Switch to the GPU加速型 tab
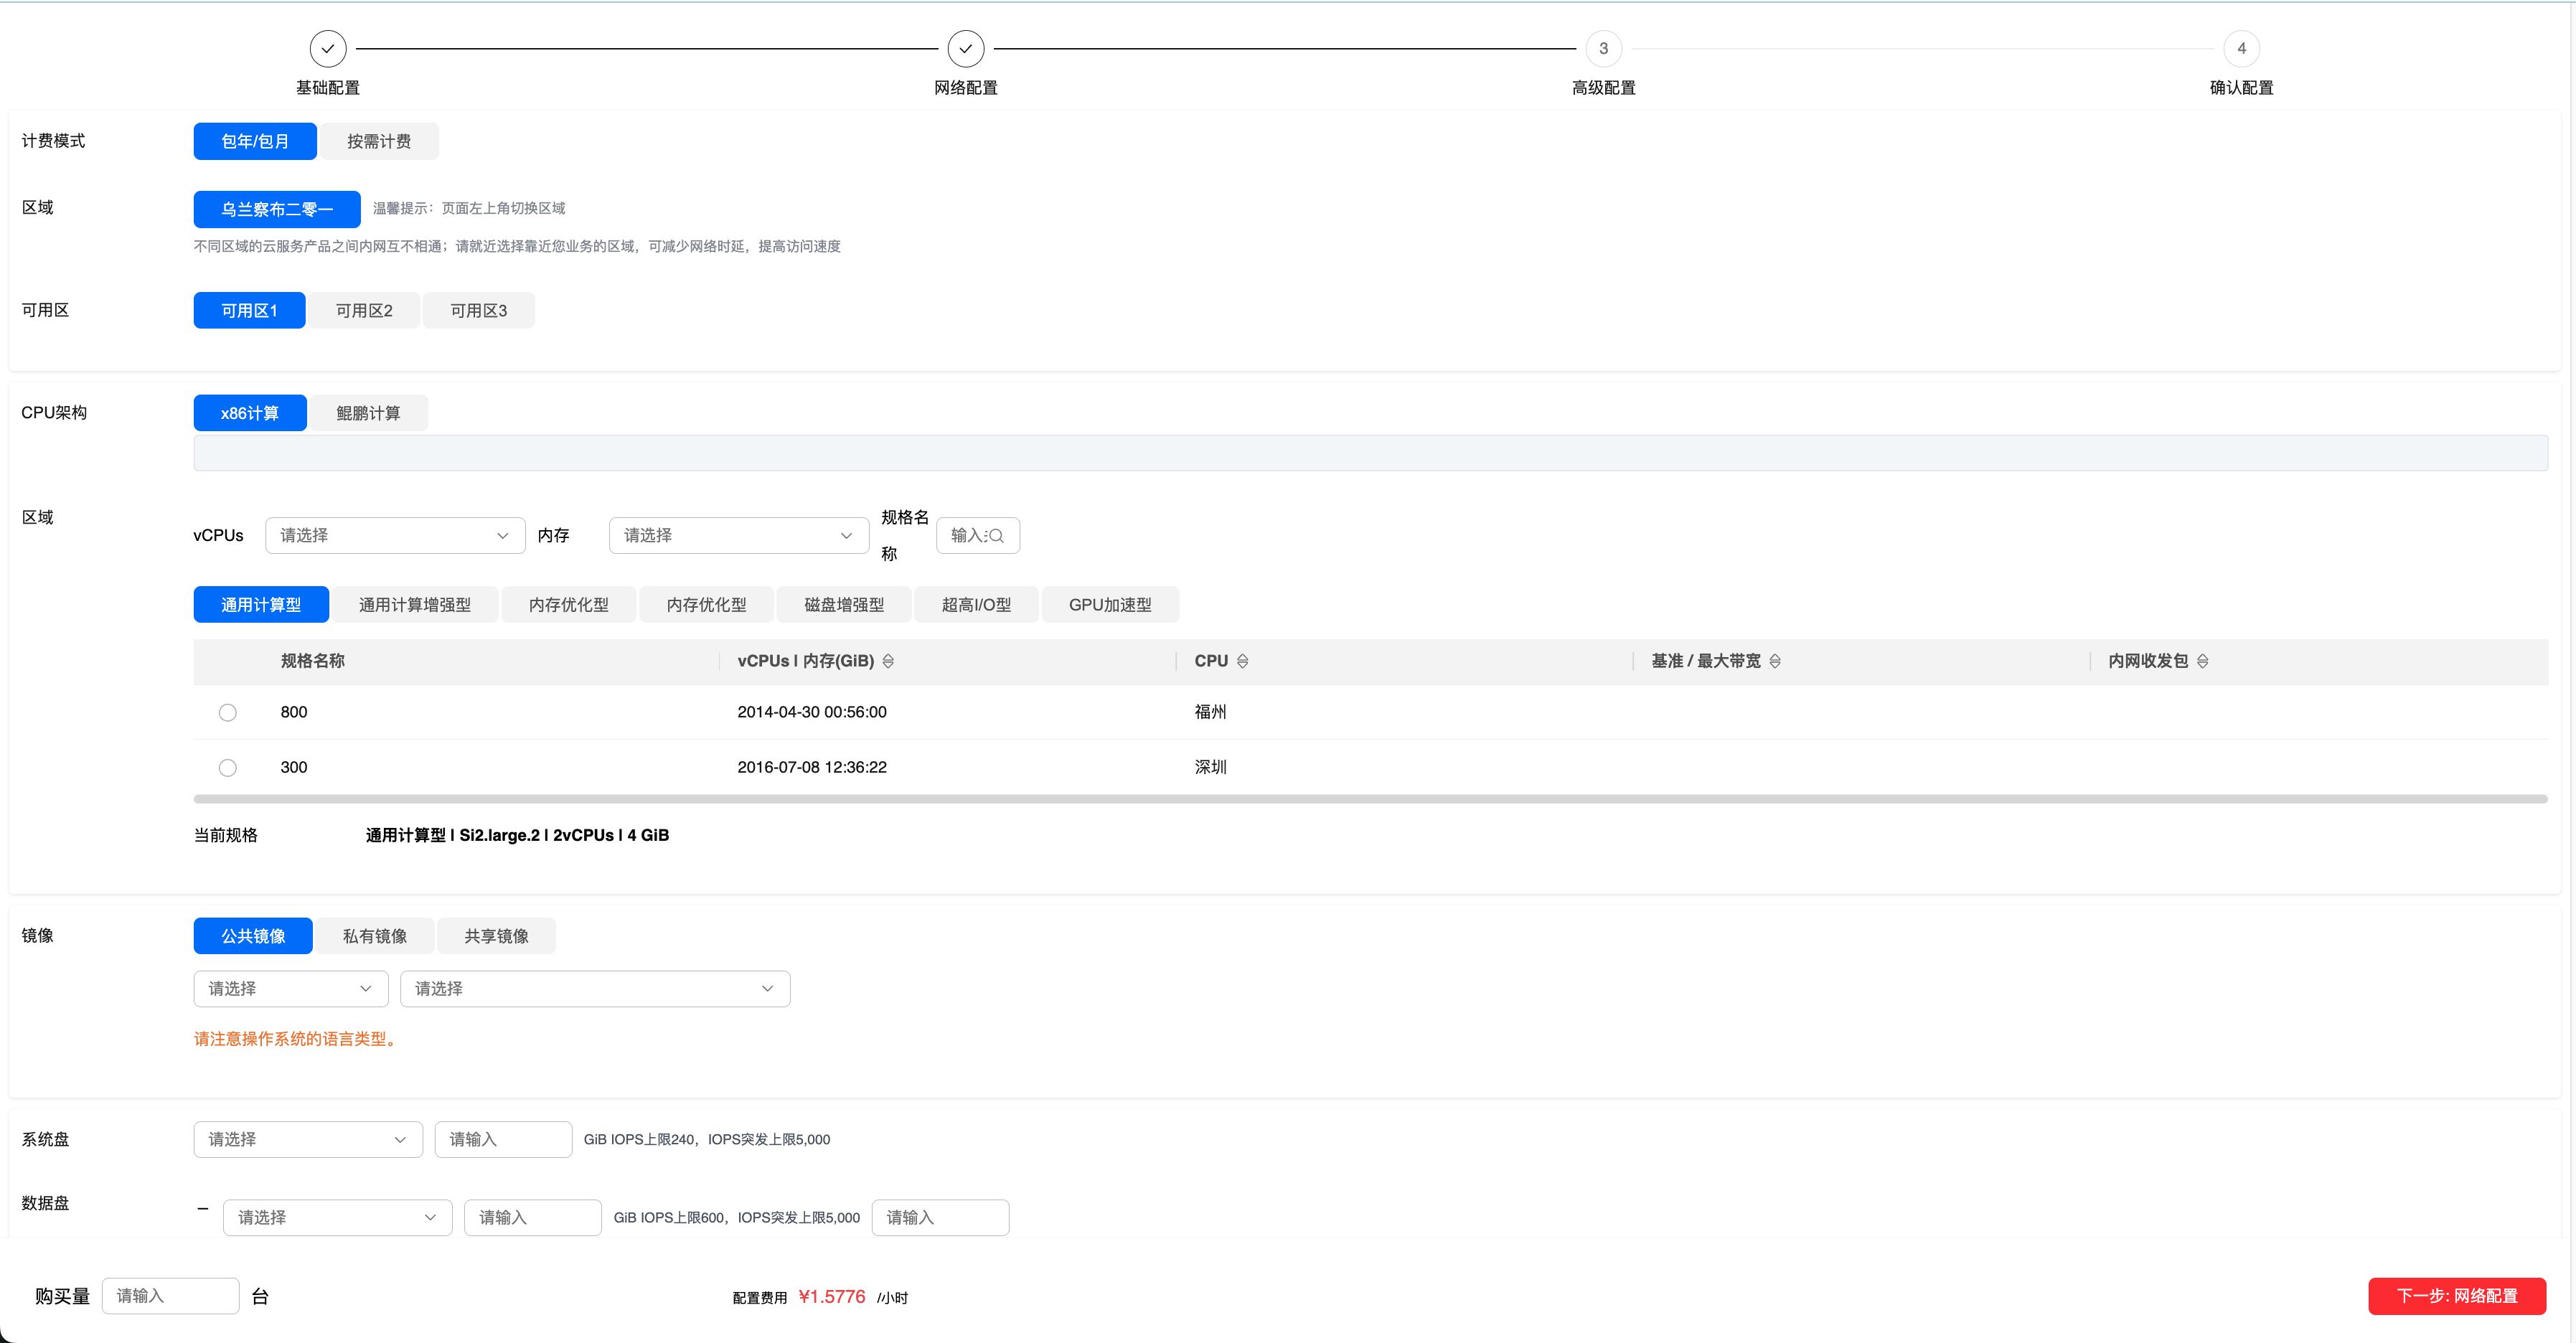Viewport: 2576px width, 1343px height. 1109,605
